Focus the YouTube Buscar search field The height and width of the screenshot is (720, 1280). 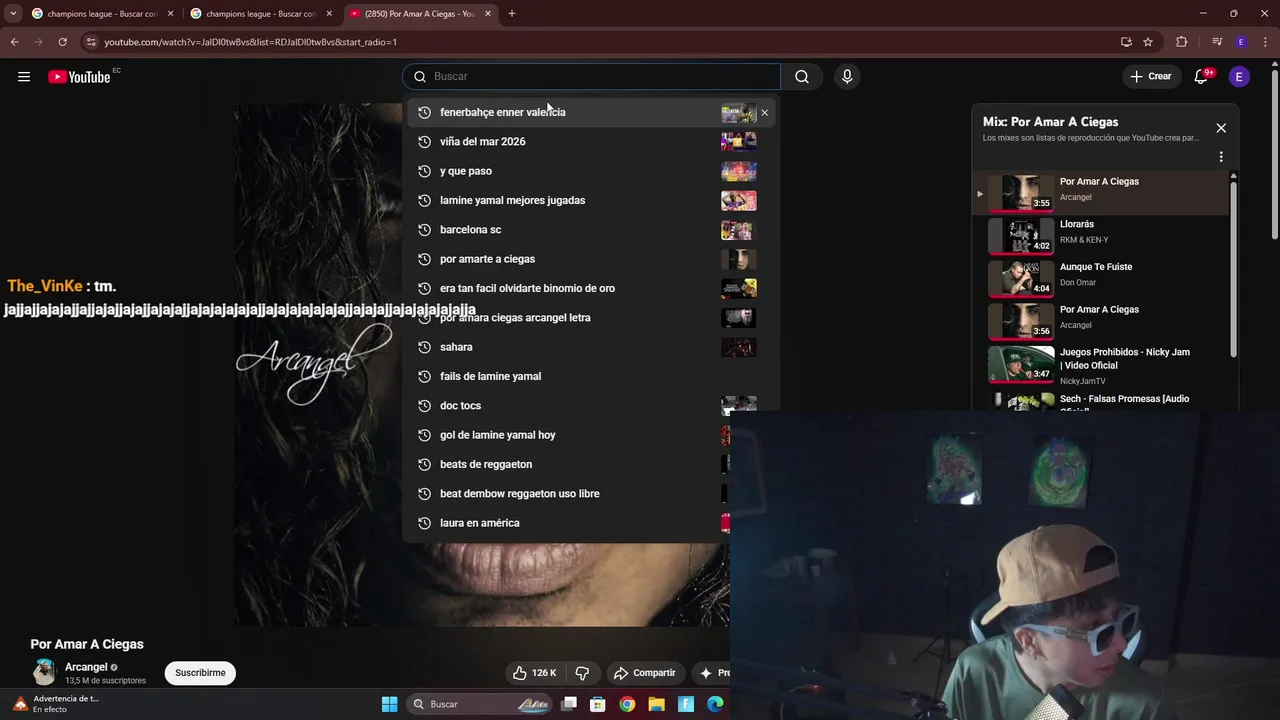[x=592, y=77]
